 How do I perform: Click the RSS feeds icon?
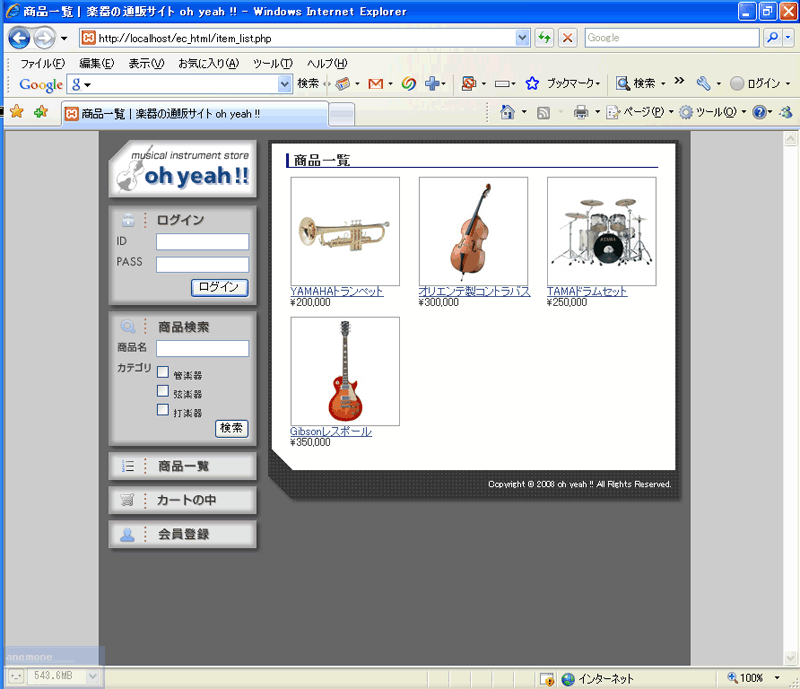pos(543,112)
